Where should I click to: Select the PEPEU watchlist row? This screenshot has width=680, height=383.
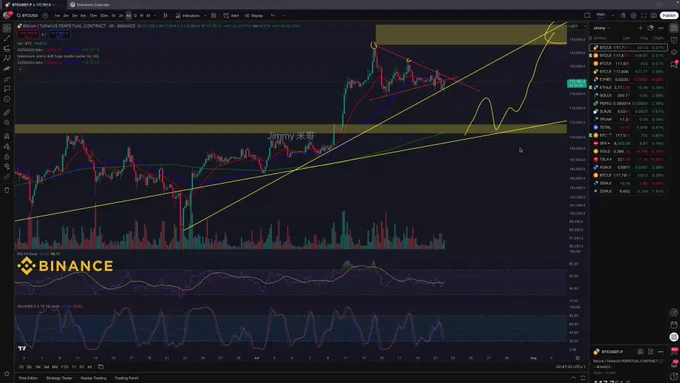[x=629, y=103]
